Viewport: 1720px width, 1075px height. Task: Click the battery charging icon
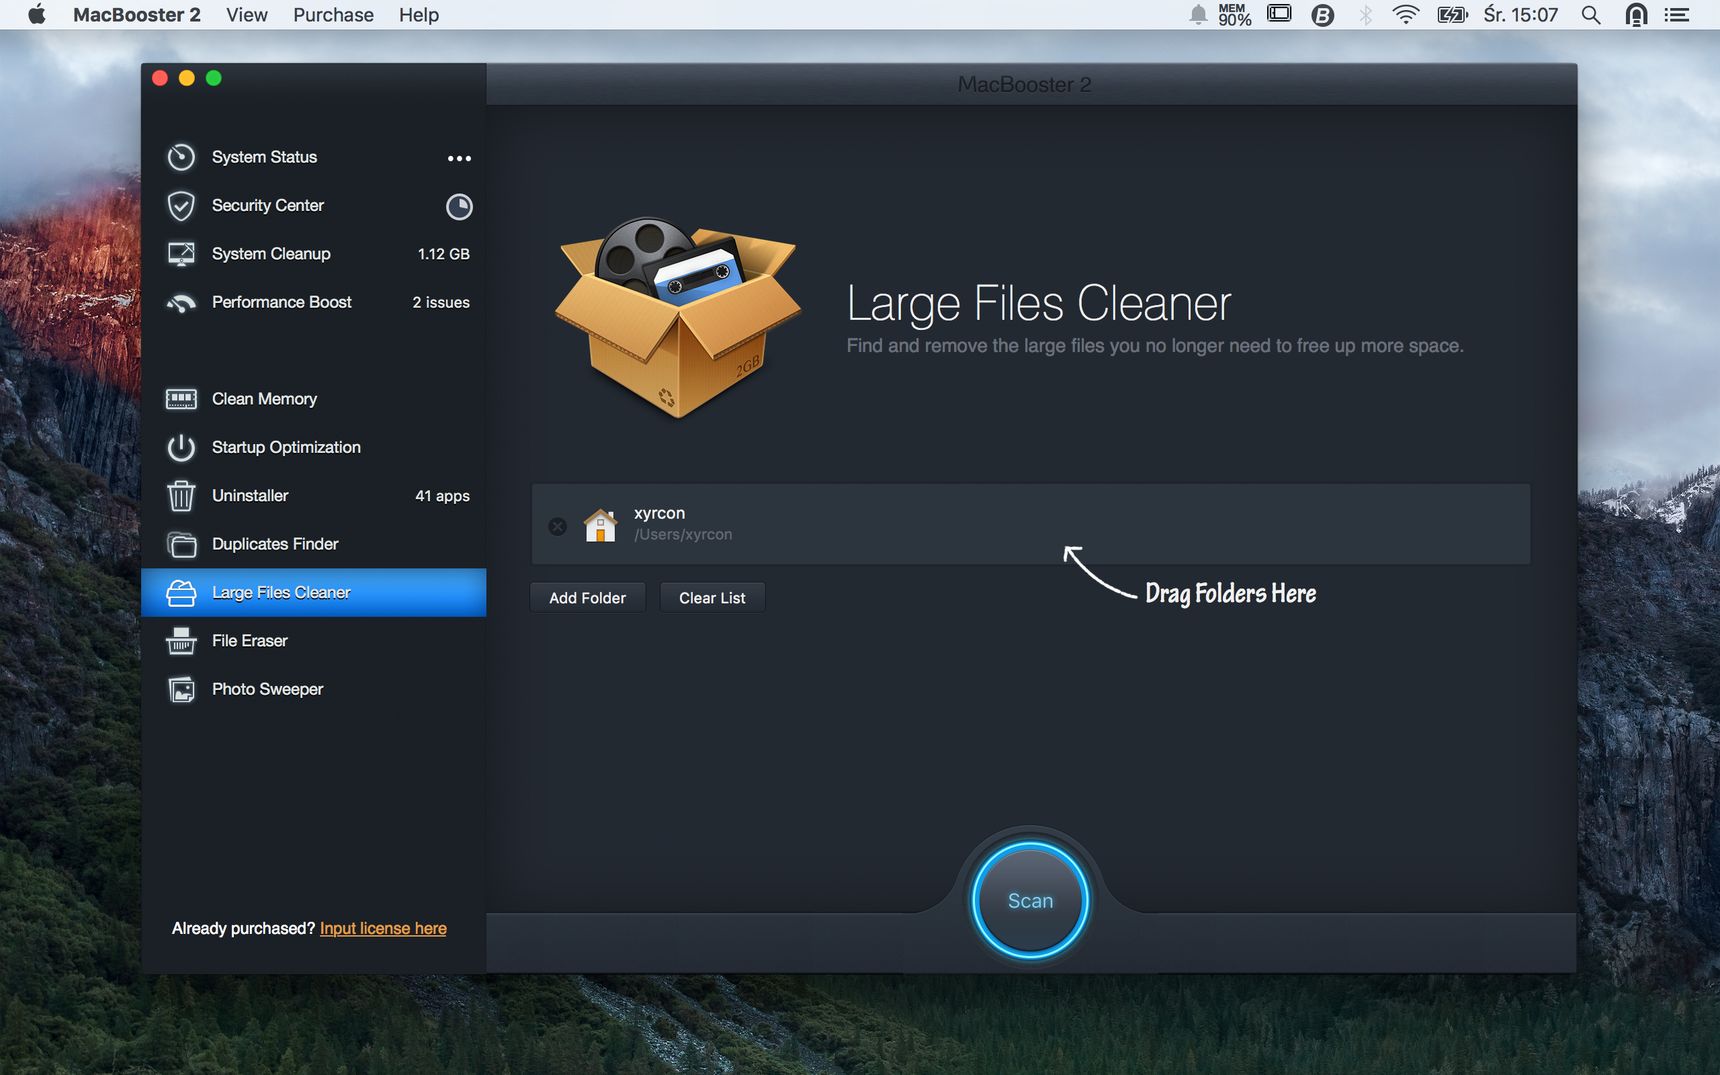[1452, 15]
